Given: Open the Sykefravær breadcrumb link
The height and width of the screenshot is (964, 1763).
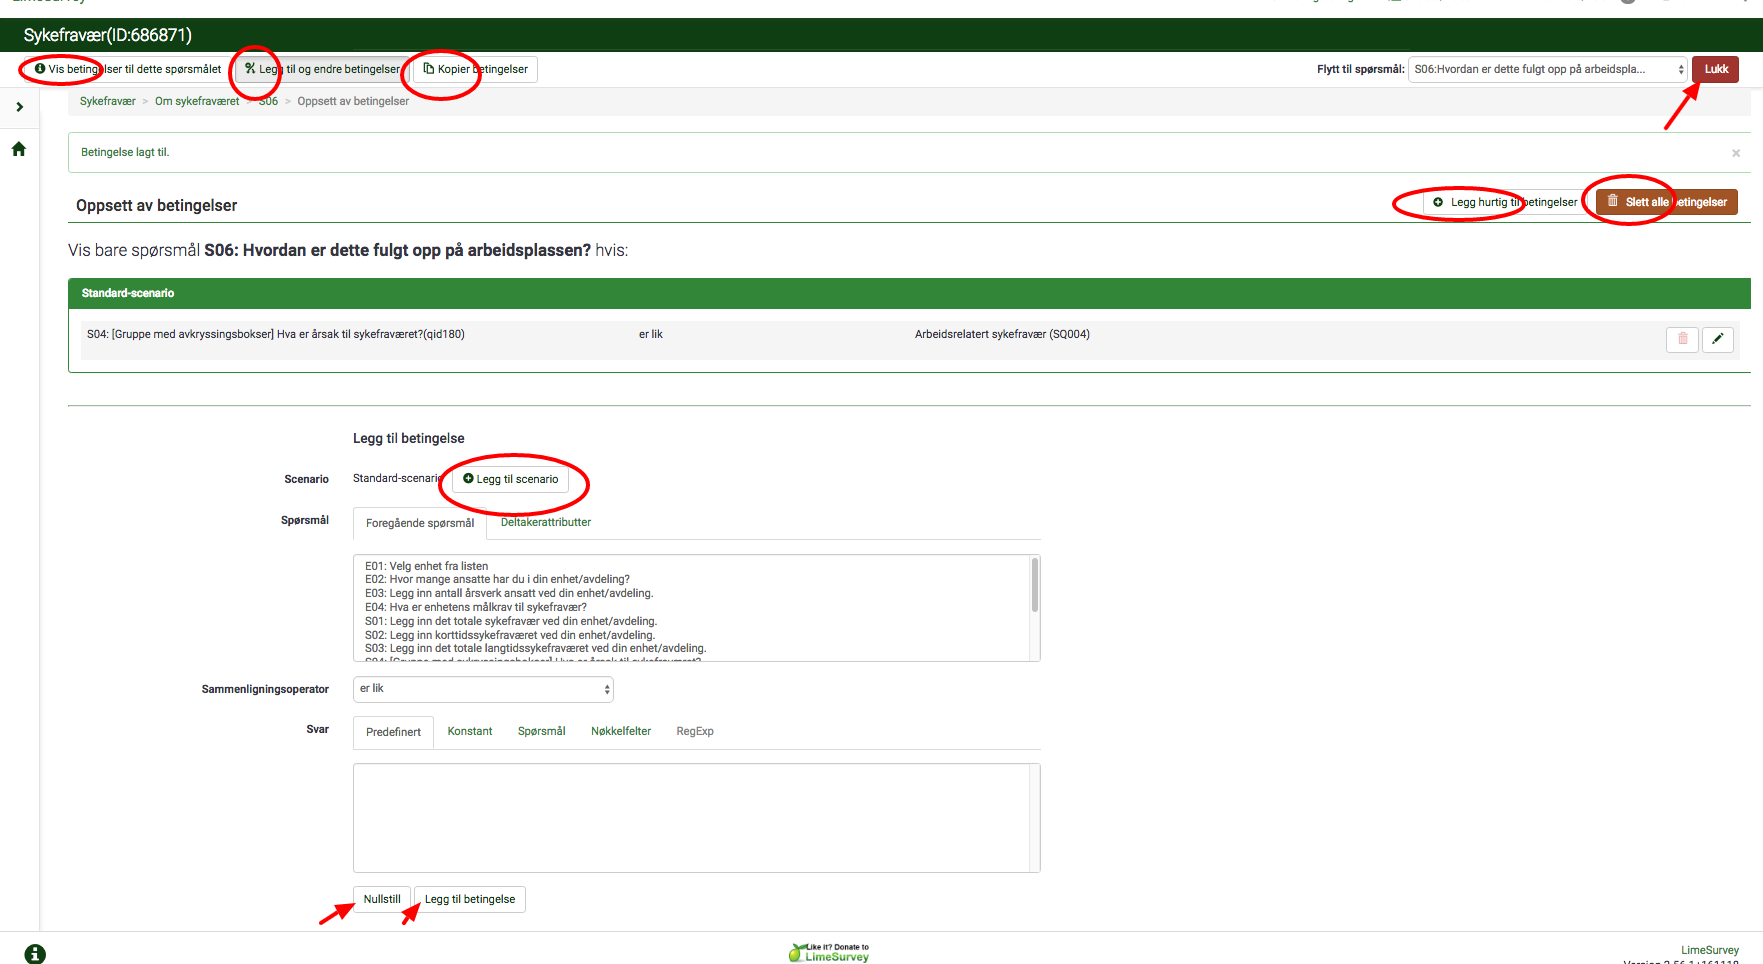Looking at the screenshot, I should click(x=108, y=101).
